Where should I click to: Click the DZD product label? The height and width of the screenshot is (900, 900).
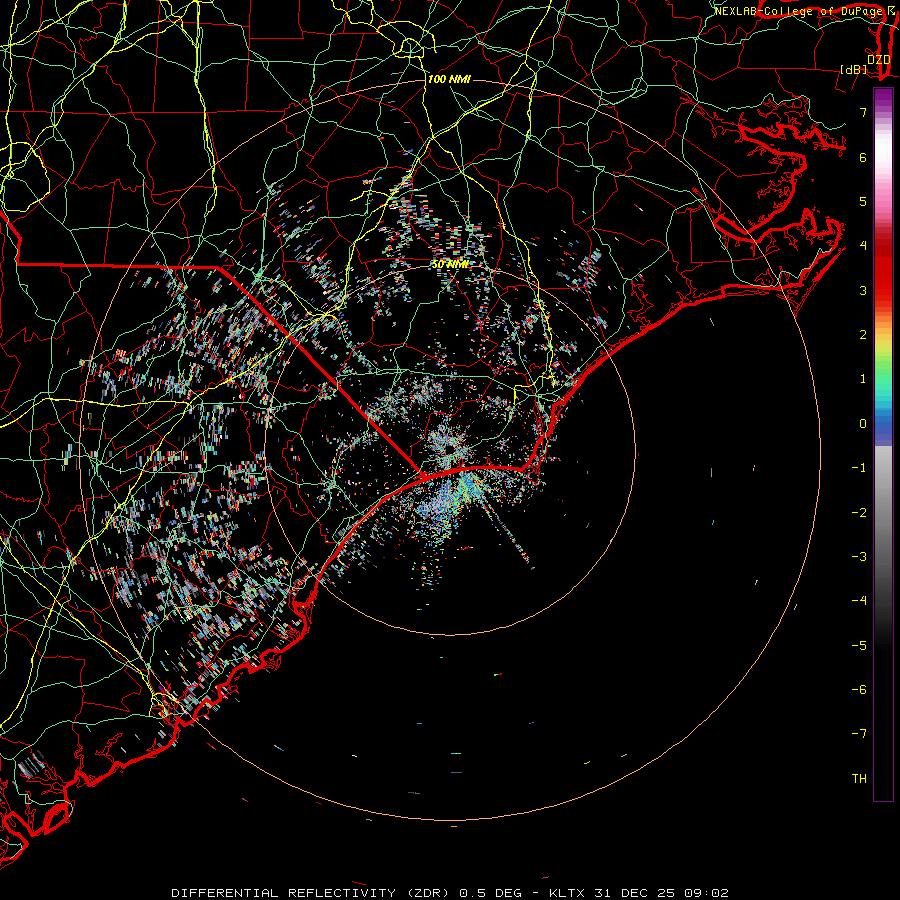878,60
